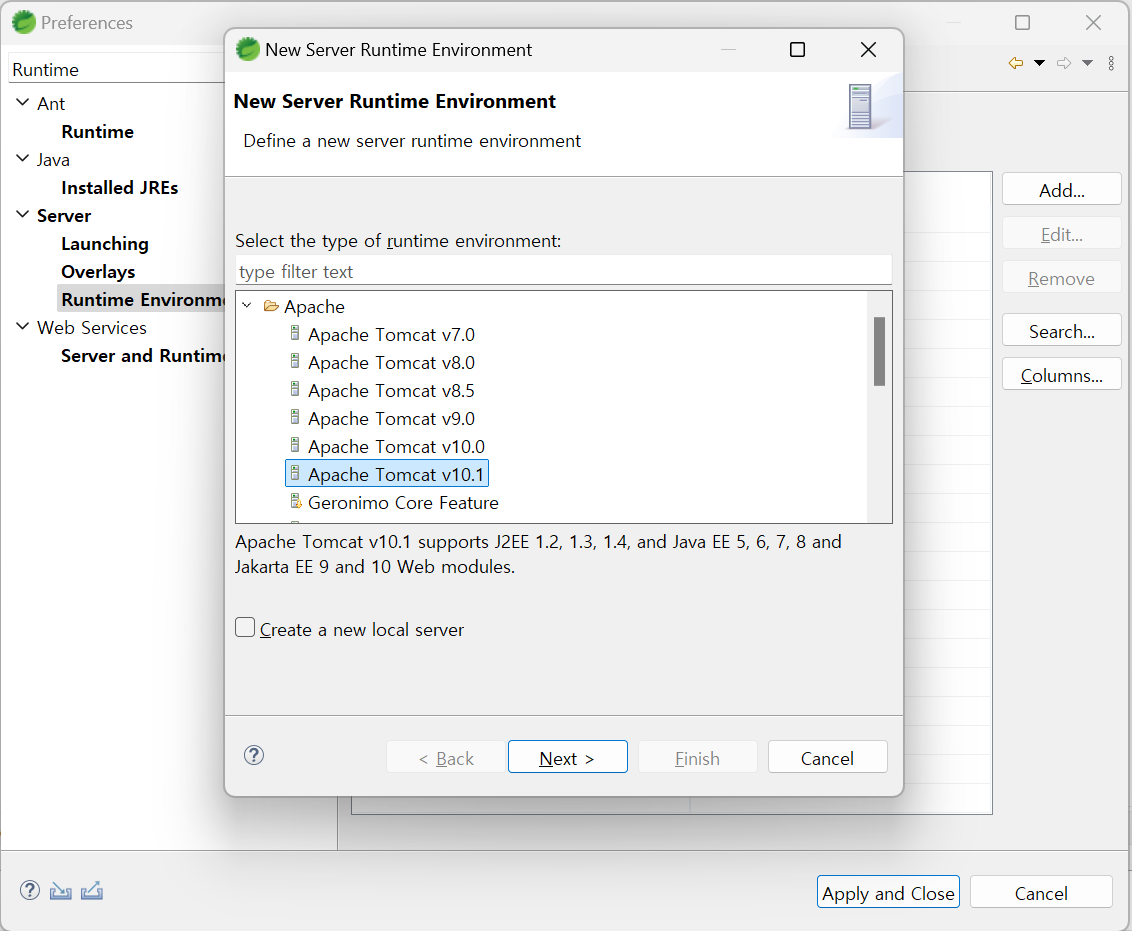Collapse the Web Services tree node
1132x931 pixels.
pyautogui.click(x=23, y=327)
